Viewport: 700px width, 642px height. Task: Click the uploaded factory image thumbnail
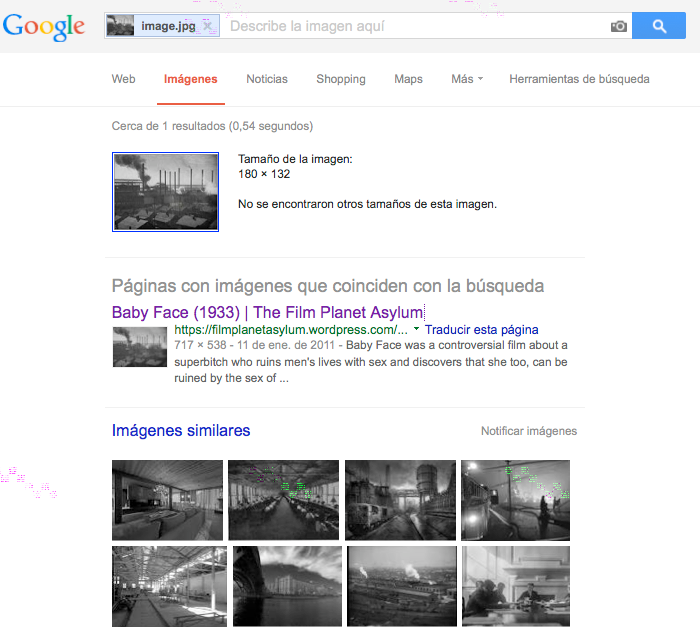pyautogui.click(x=165, y=192)
